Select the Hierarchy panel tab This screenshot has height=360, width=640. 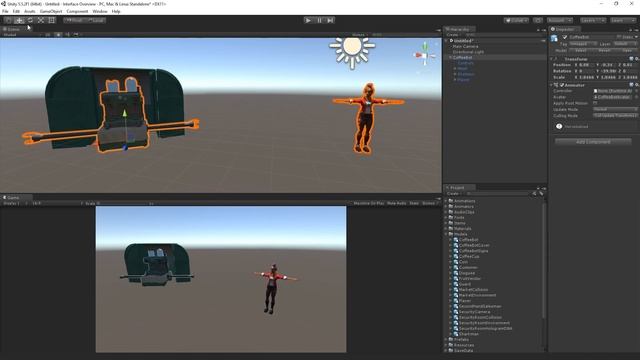460,29
